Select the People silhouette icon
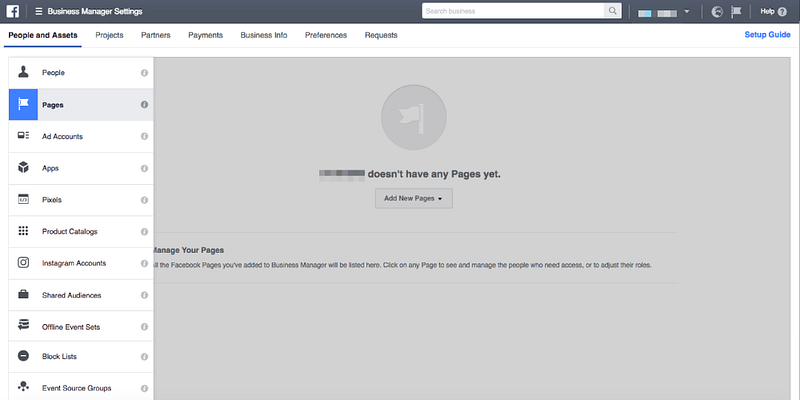The height and width of the screenshot is (400, 800). click(x=23, y=72)
